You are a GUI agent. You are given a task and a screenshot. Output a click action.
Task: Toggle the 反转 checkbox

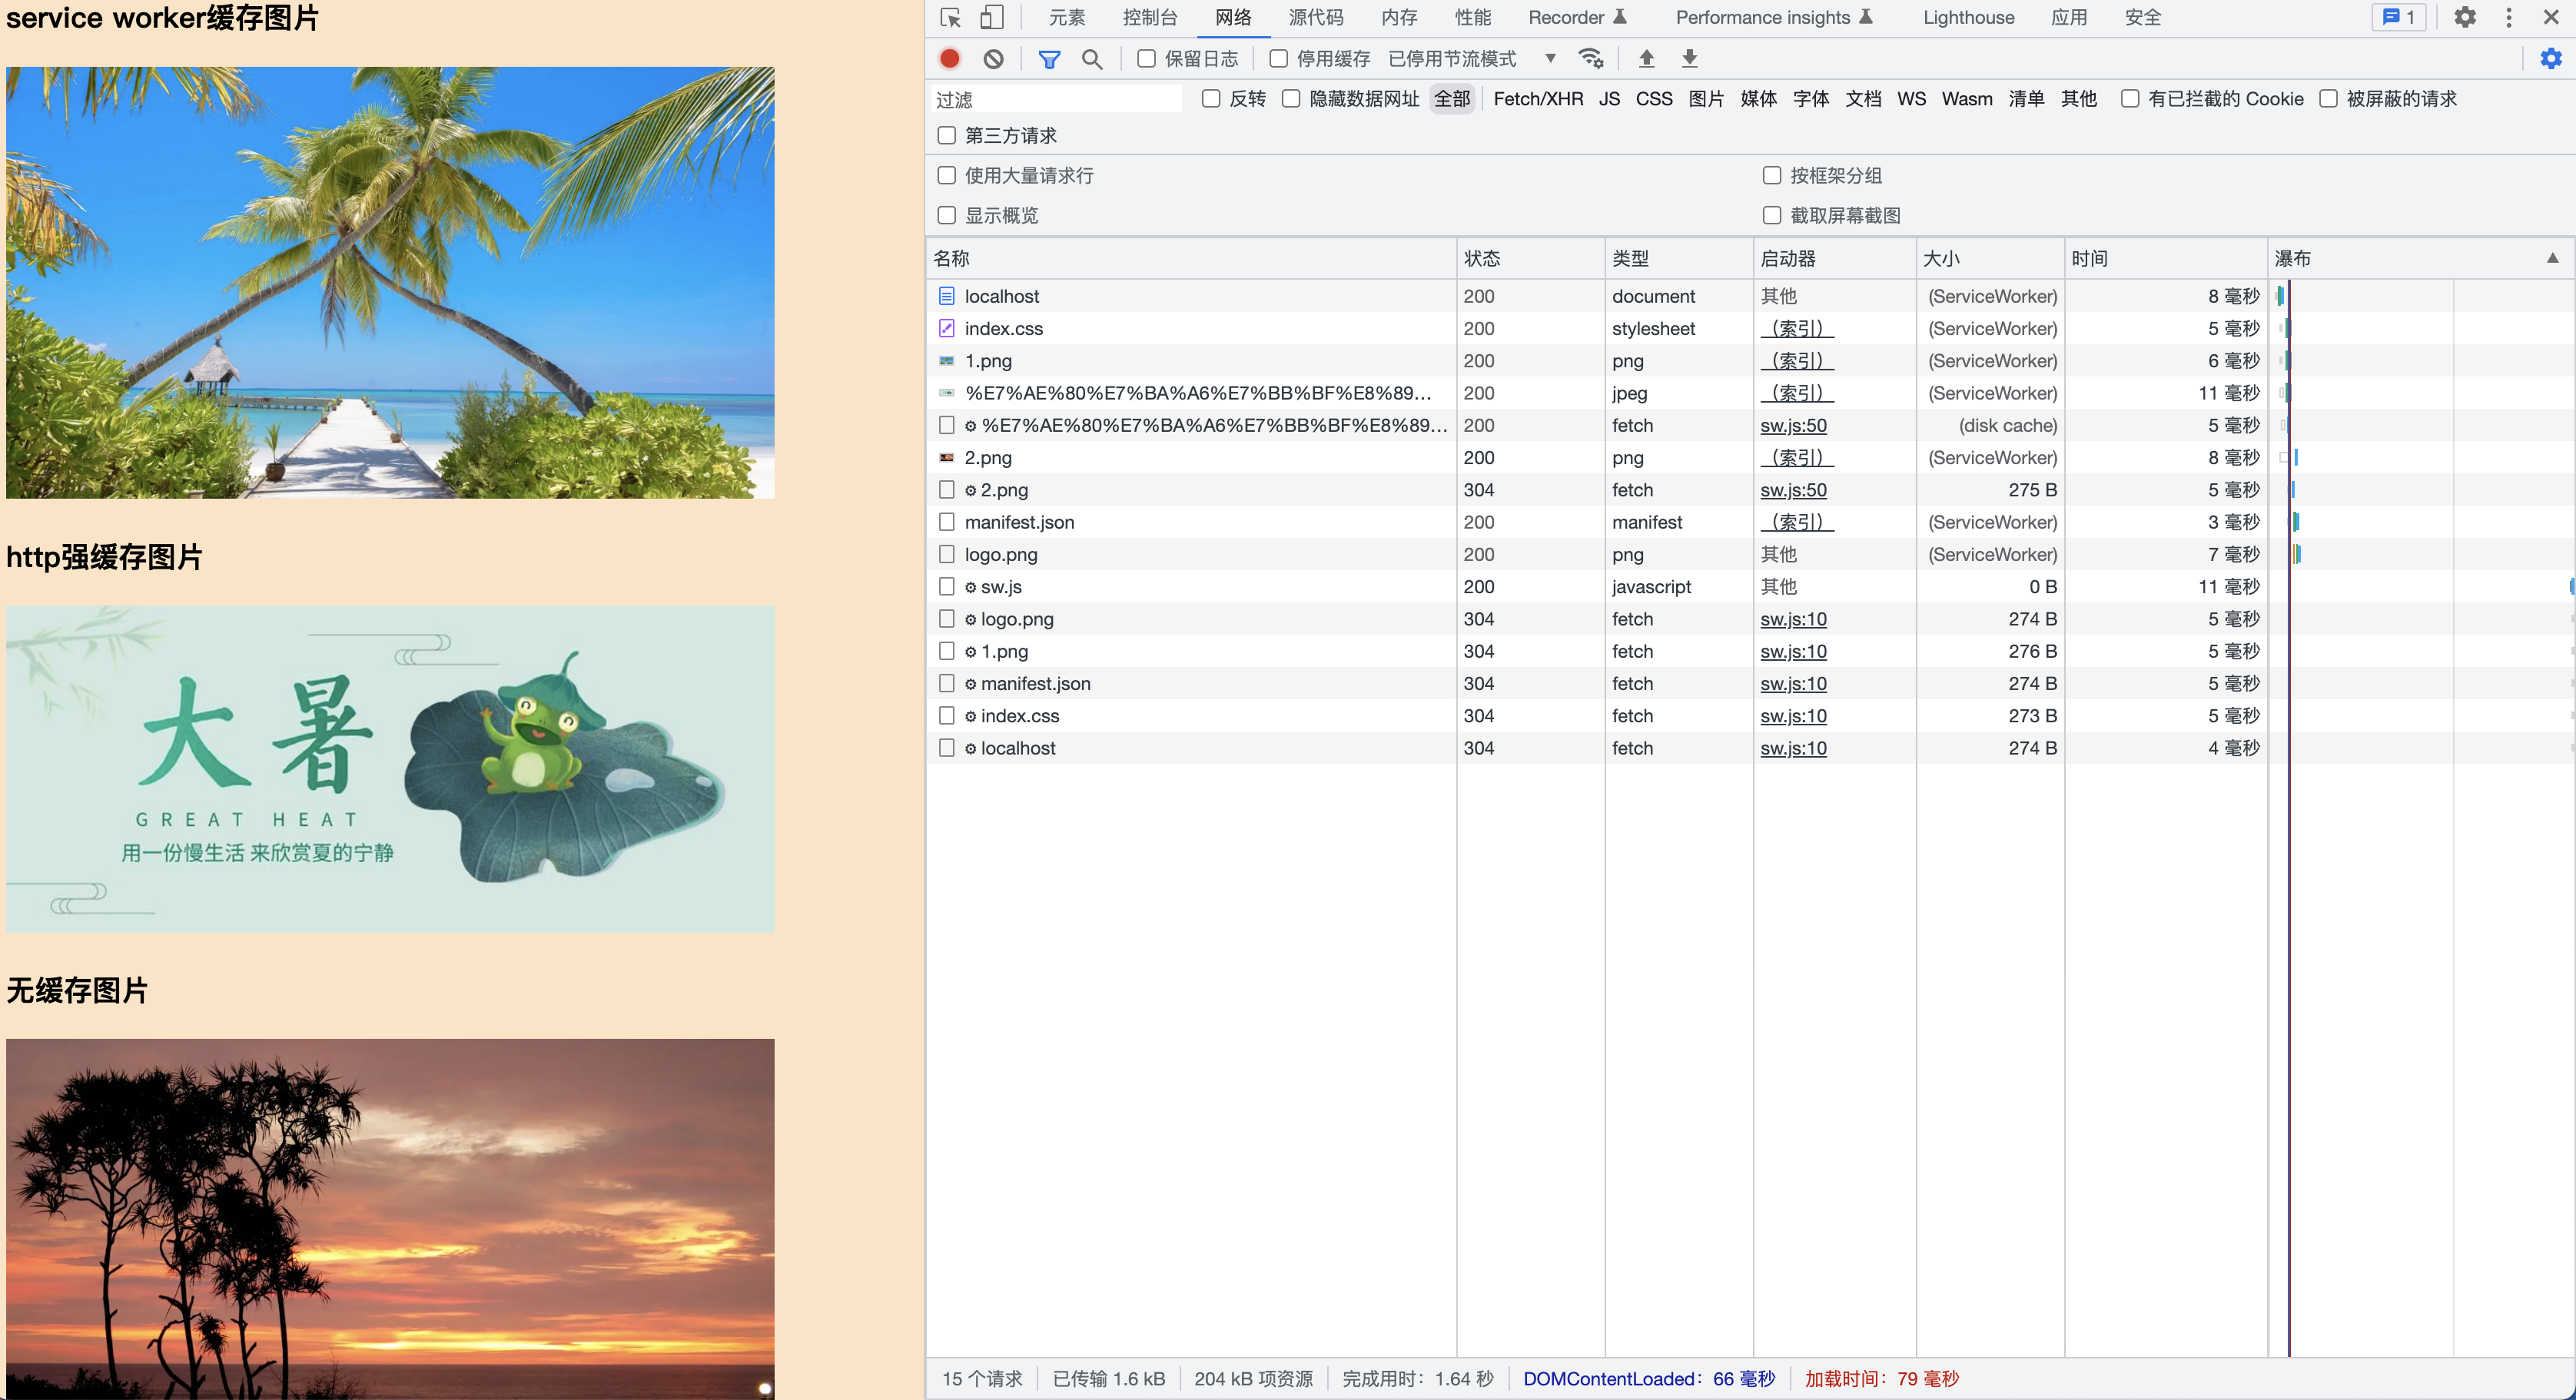coord(1210,99)
